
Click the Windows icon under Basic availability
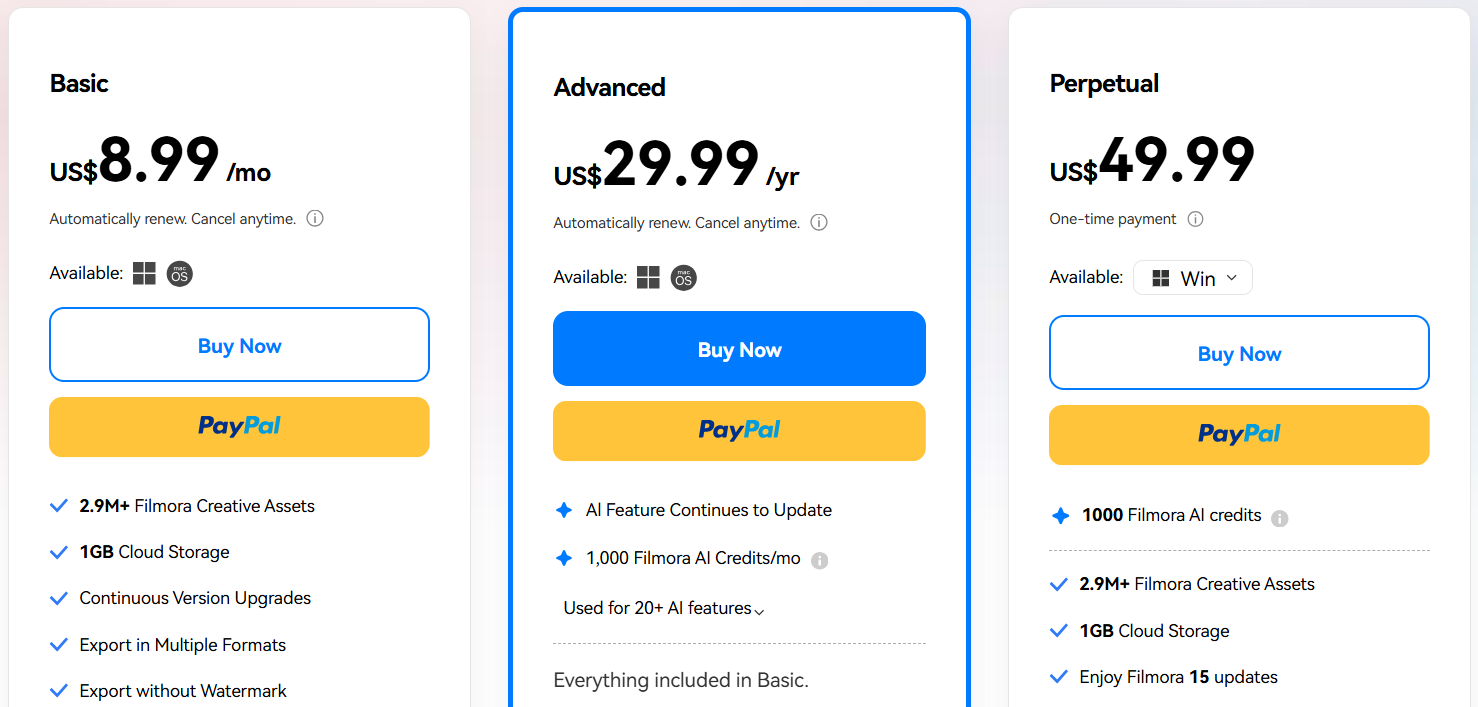[x=144, y=273]
